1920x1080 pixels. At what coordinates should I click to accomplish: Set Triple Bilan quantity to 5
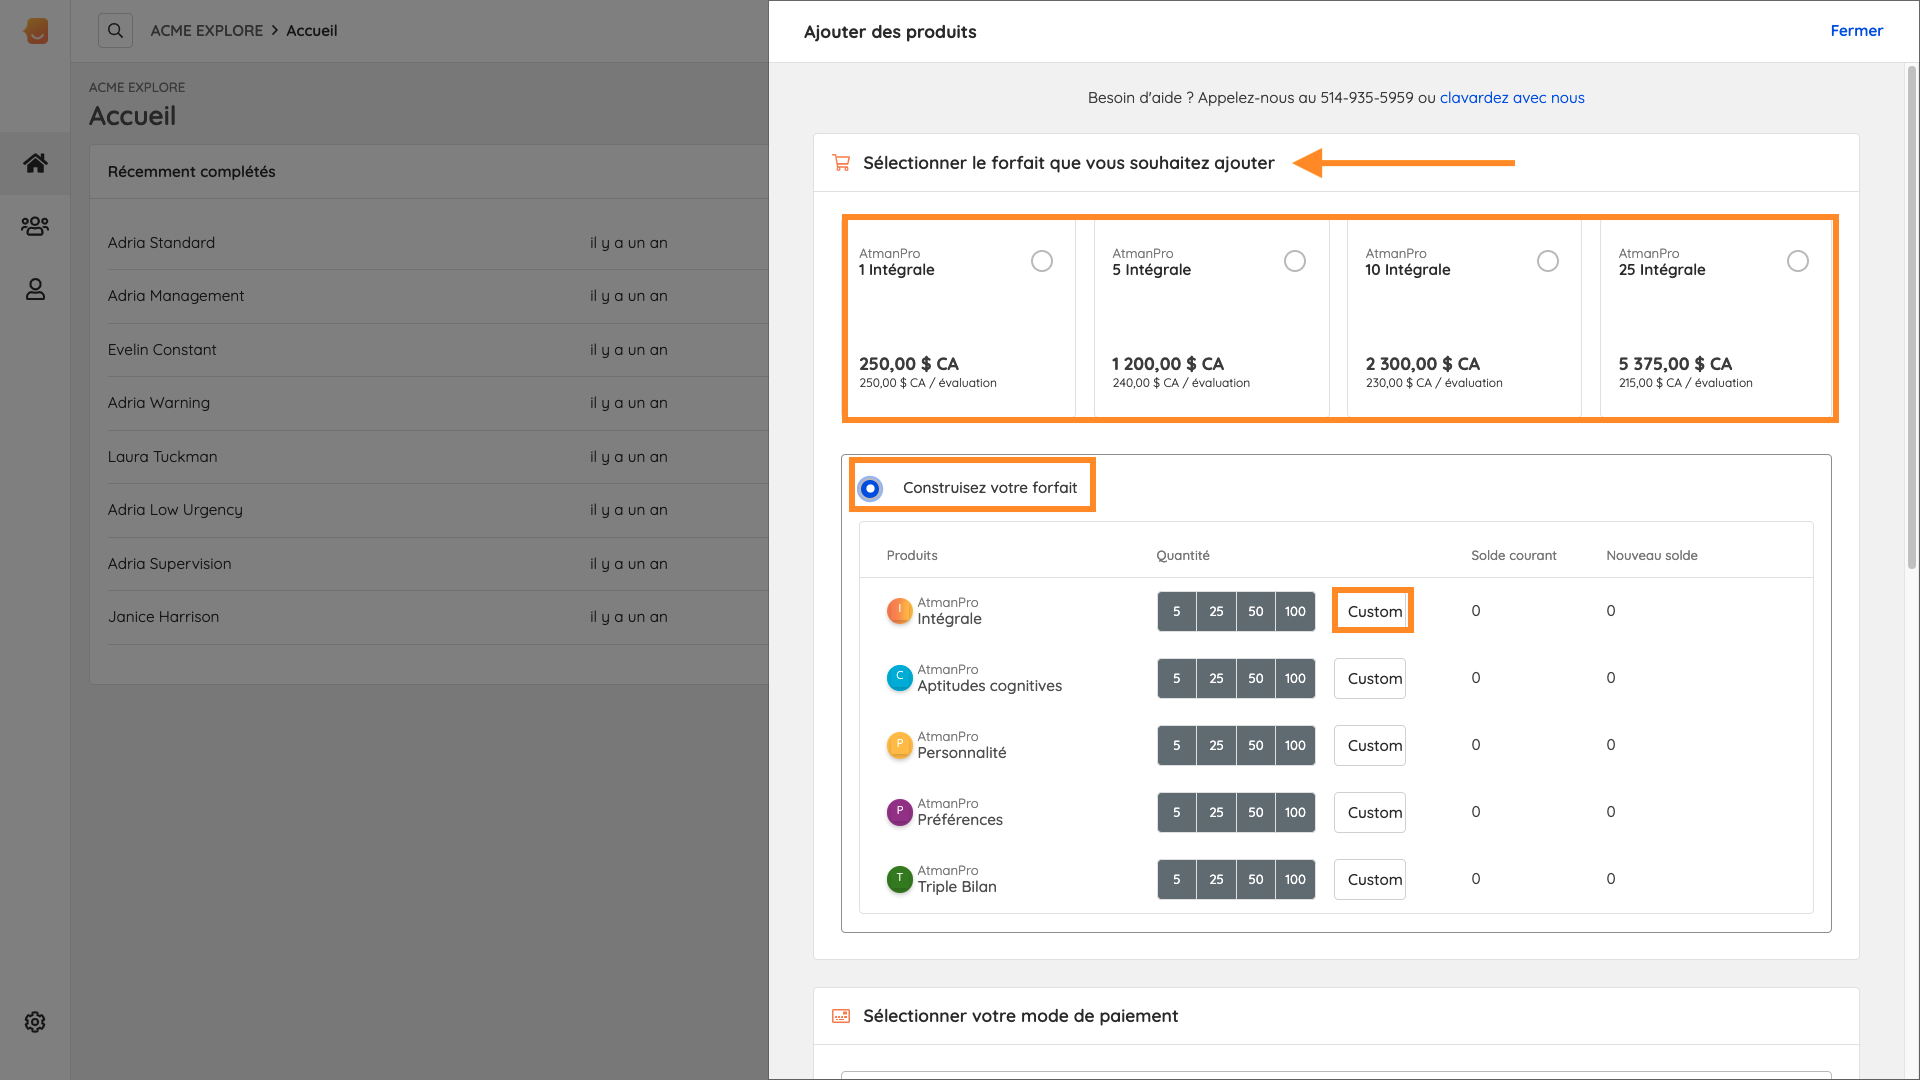[x=1177, y=879]
